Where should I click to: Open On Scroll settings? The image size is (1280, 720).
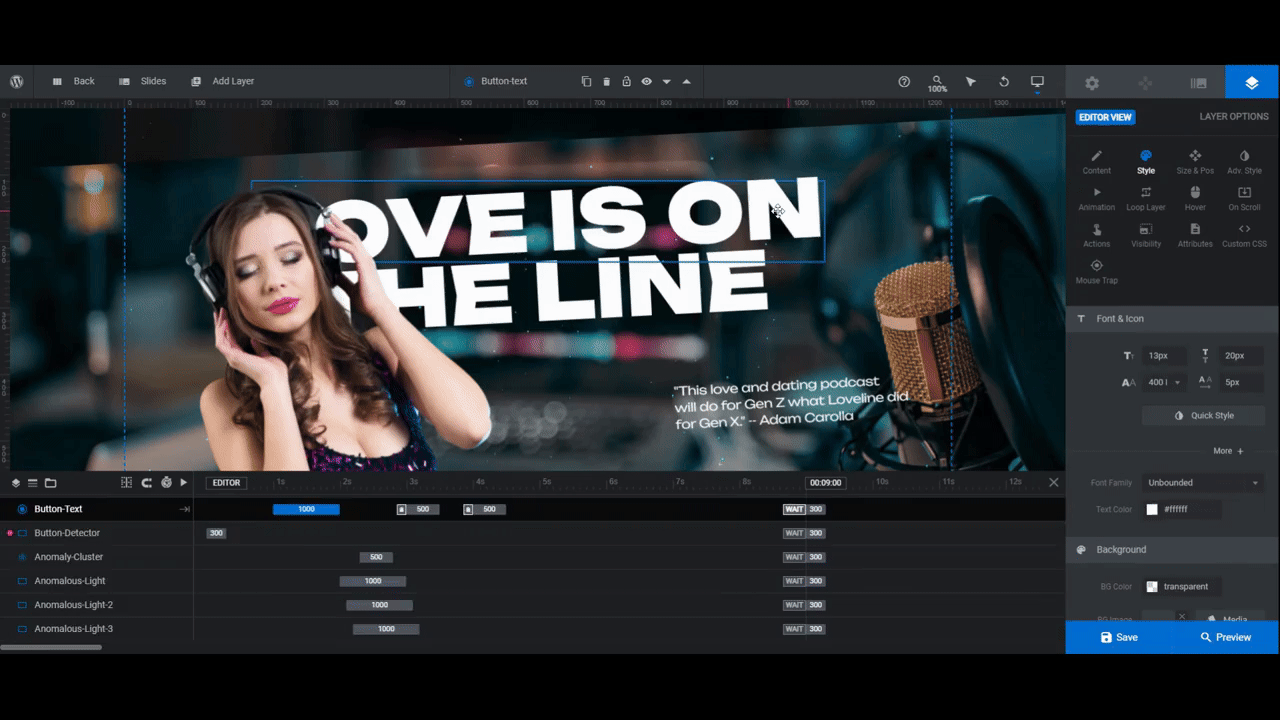click(1244, 199)
